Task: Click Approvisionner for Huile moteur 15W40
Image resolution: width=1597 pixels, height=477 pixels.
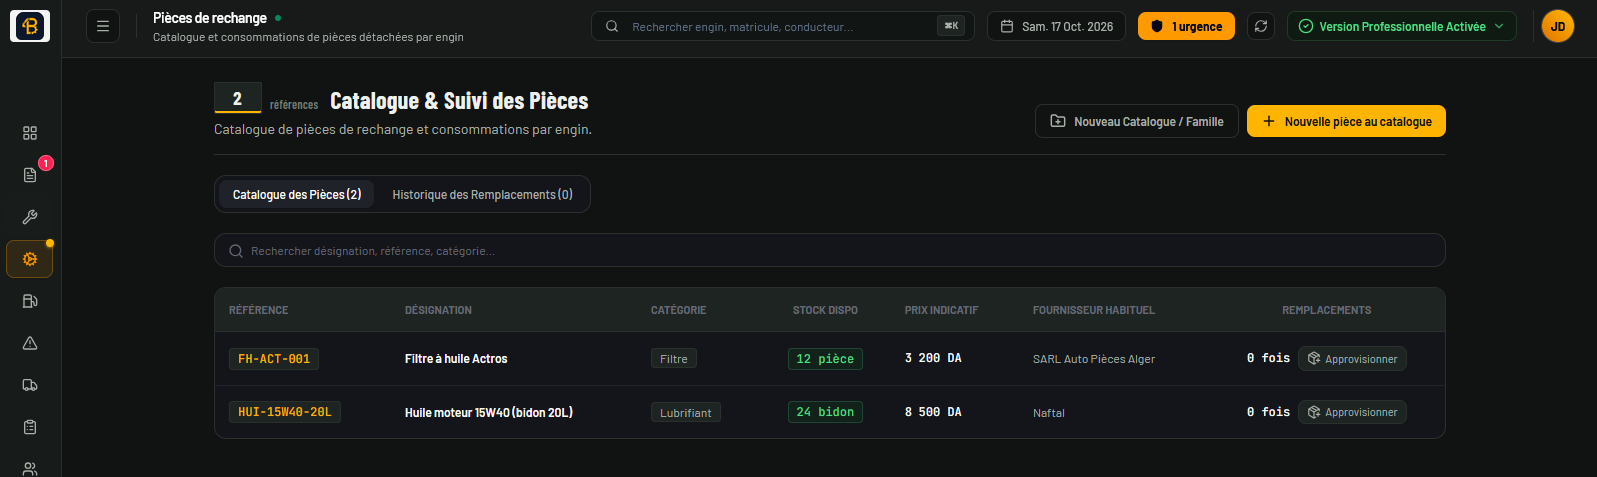Action: click(x=1352, y=412)
